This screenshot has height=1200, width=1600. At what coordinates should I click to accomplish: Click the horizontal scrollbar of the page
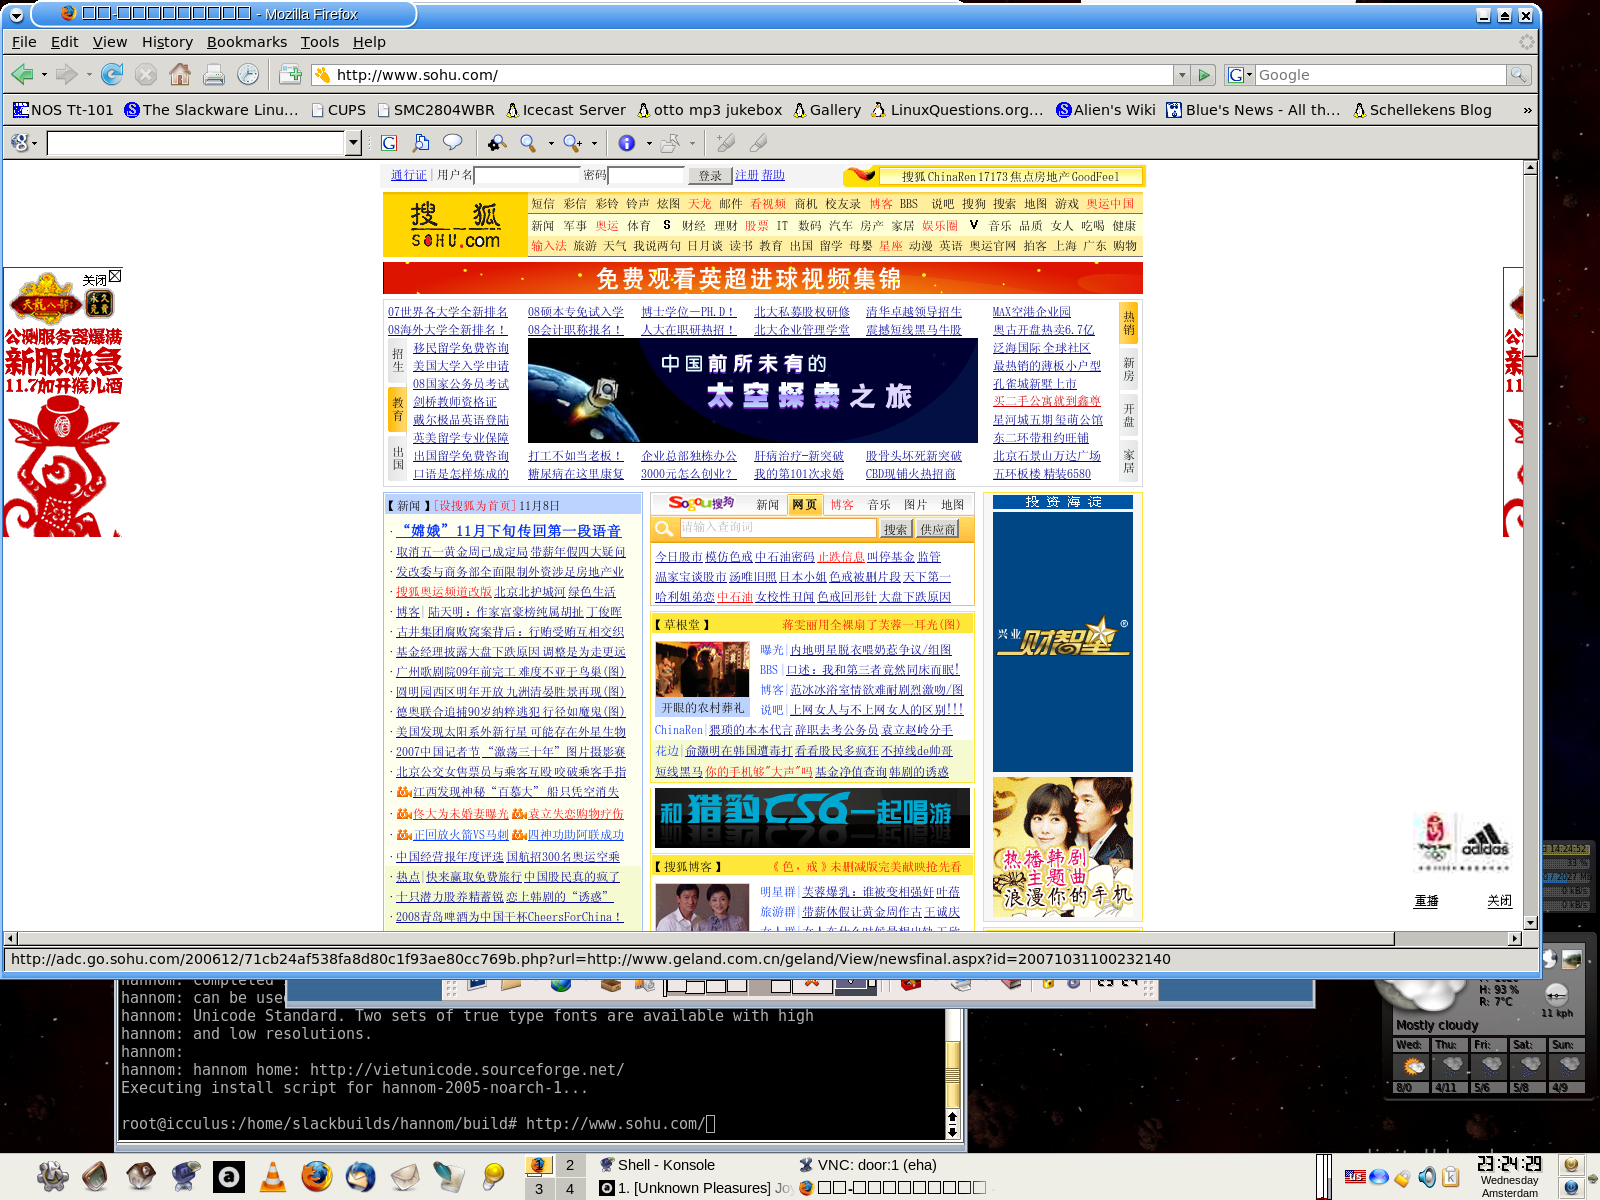(x=763, y=939)
